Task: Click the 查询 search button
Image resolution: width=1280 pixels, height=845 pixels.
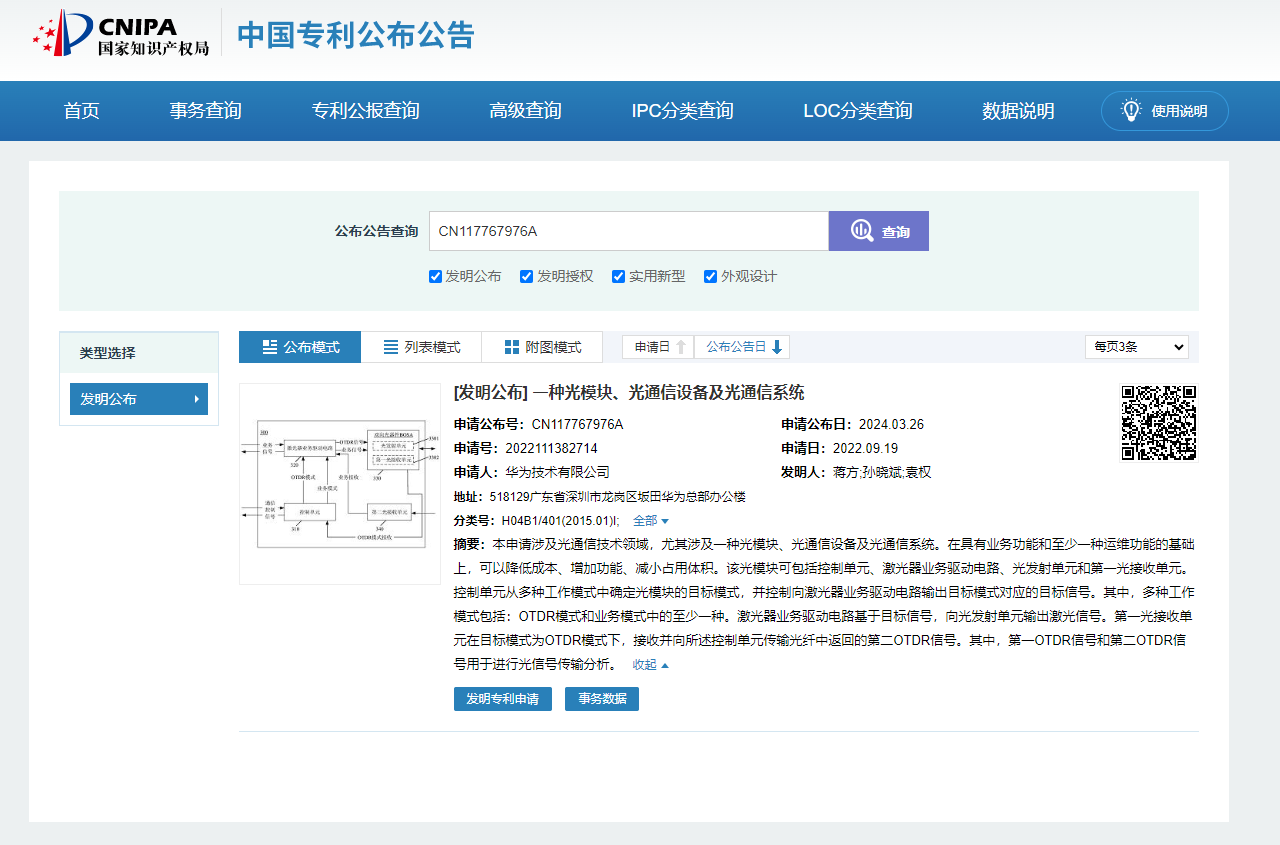Action: pyautogui.click(x=878, y=231)
